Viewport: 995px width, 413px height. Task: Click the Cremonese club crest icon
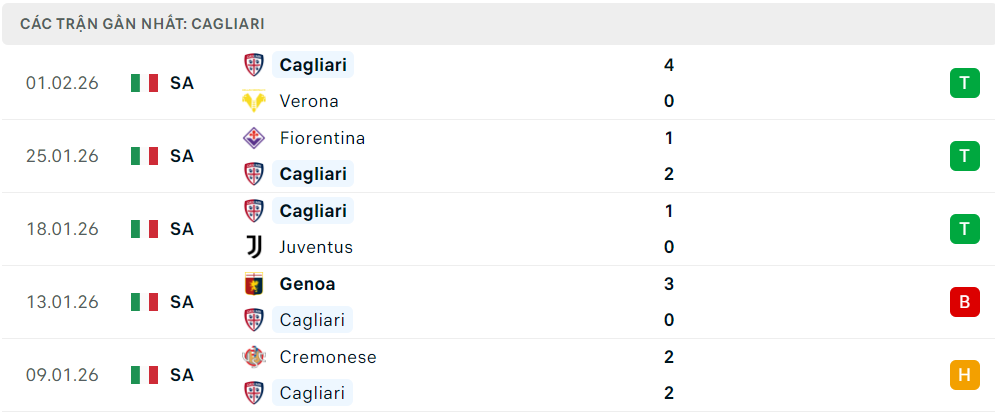click(x=254, y=357)
